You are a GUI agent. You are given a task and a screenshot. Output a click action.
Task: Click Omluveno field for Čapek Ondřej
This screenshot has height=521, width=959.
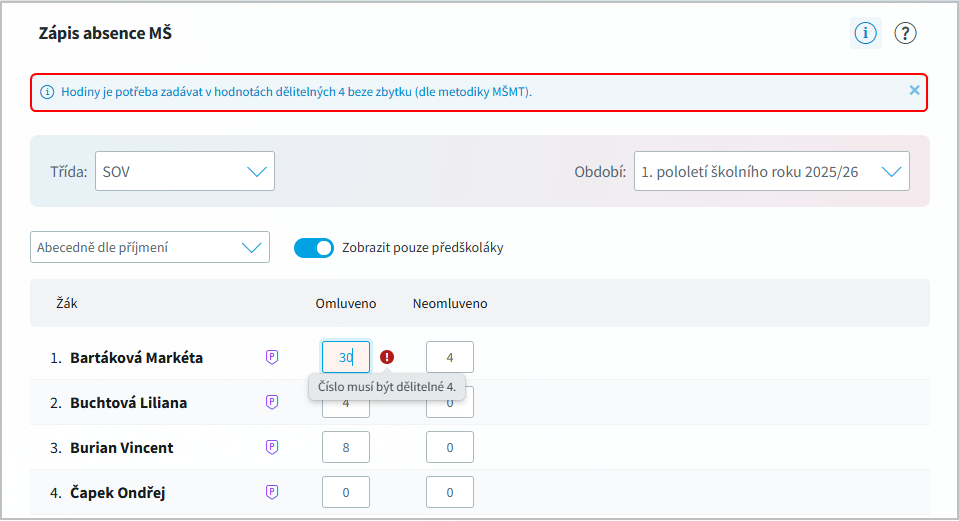346,492
